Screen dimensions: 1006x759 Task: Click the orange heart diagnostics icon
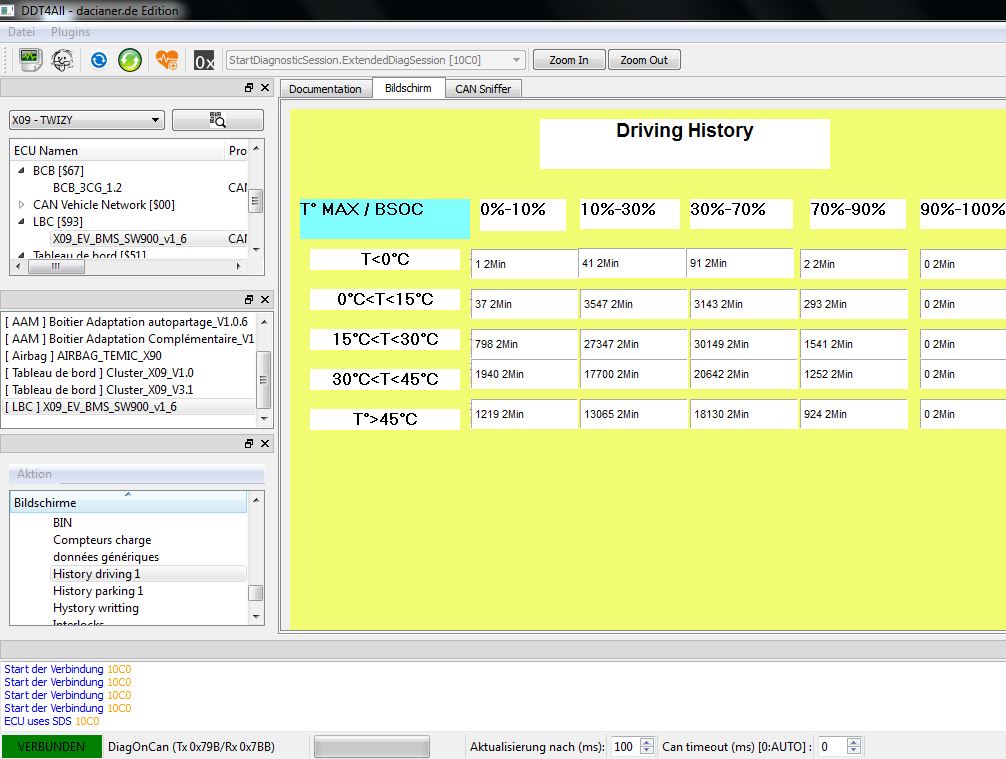[x=167, y=60]
